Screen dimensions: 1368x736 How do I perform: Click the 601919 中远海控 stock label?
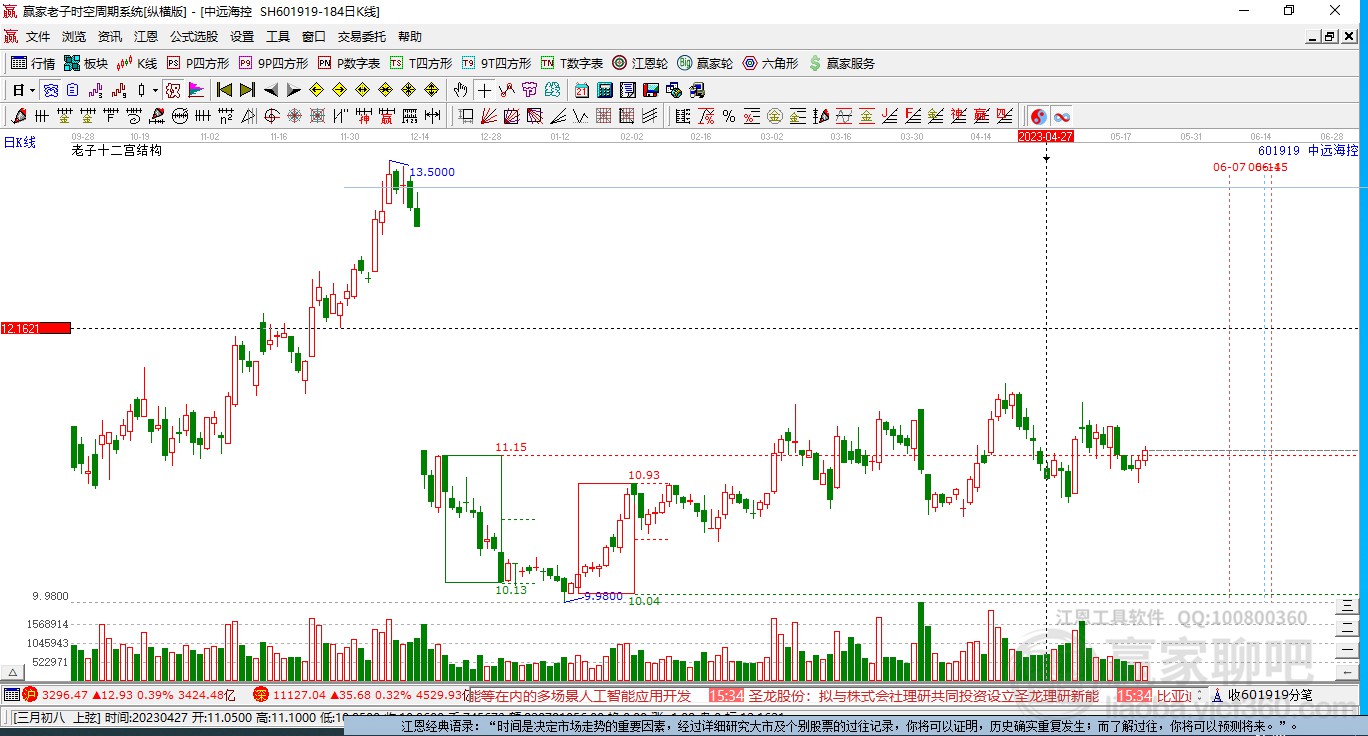pos(1308,150)
